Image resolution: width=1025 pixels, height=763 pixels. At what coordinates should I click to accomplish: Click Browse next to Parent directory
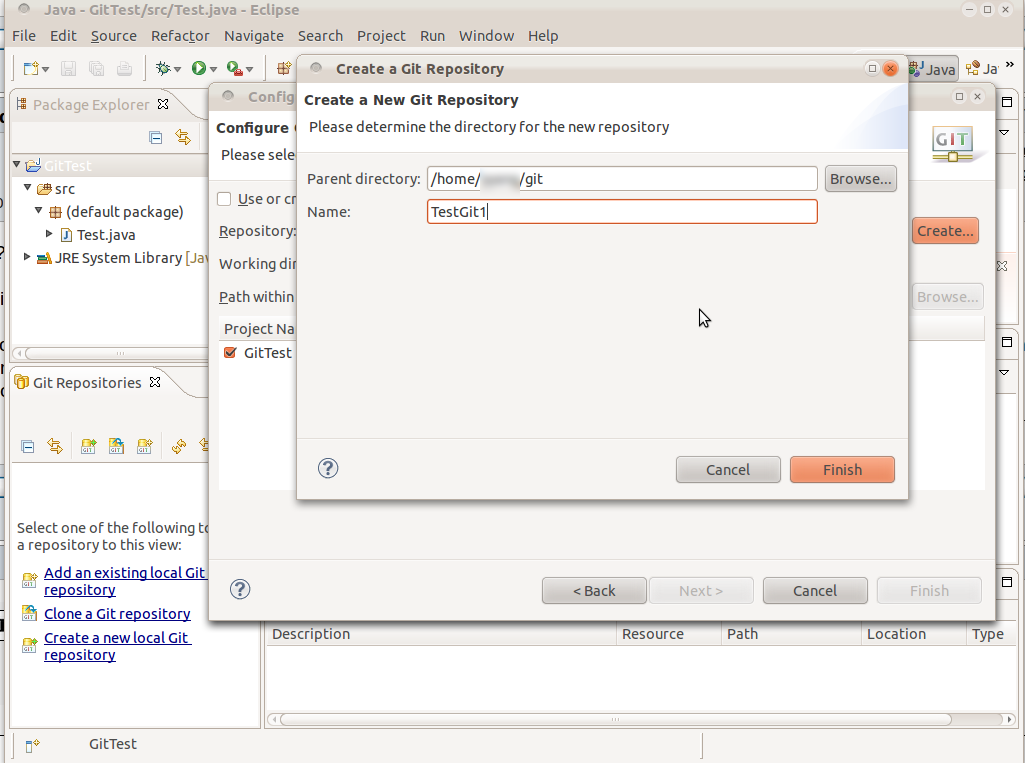[x=860, y=178]
